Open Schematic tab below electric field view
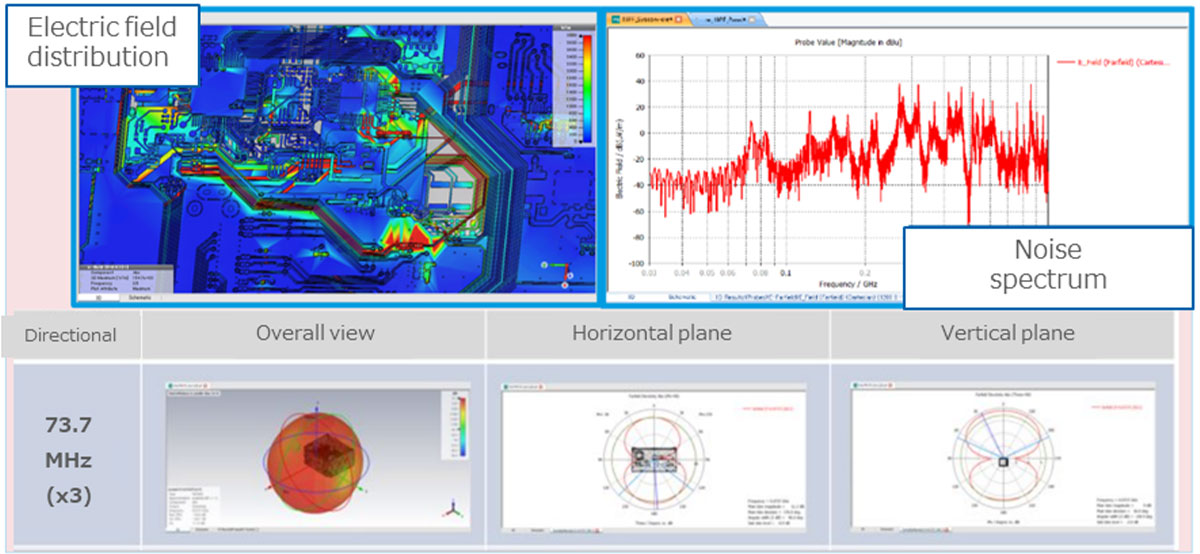Viewport: 1200px width, 554px height. click(142, 297)
